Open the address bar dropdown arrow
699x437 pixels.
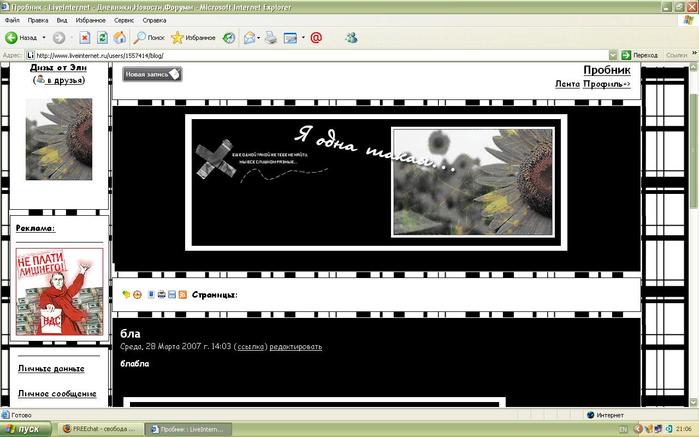613,55
